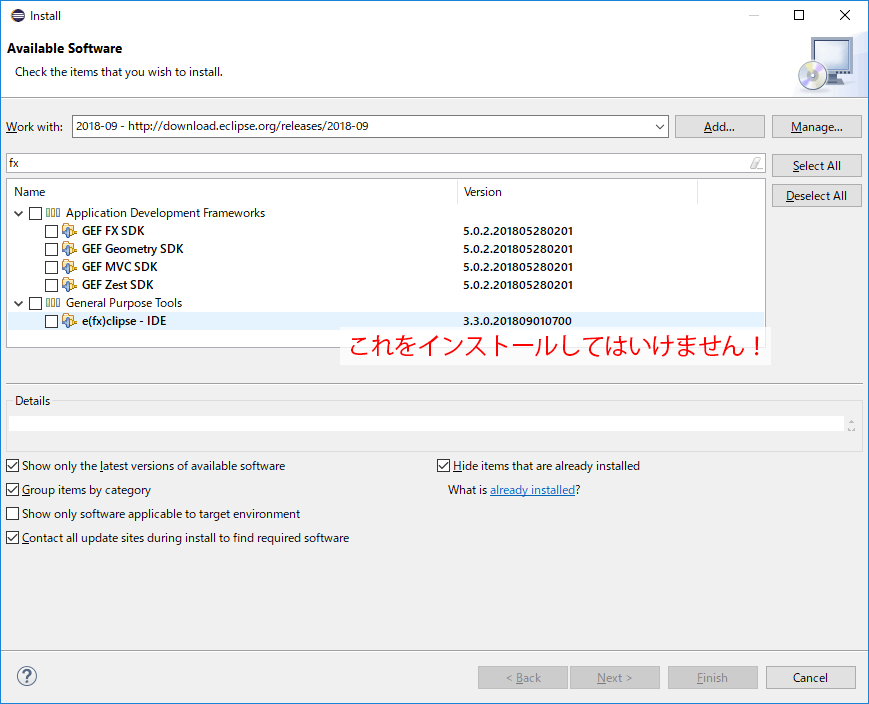Check the GEF Zest SDK checkbox
The image size is (869, 704).
pyautogui.click(x=51, y=285)
